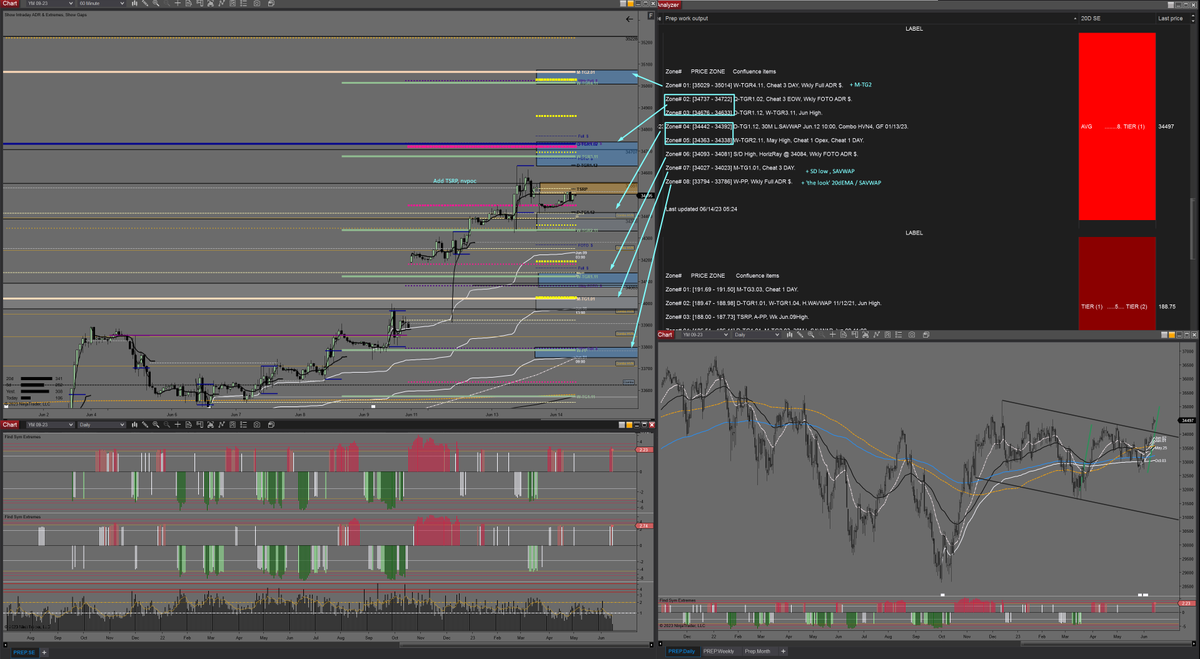Click zoom in icon on 60 Minute chart
Viewport: 1200px width, 659px height.
[x=155, y=5]
